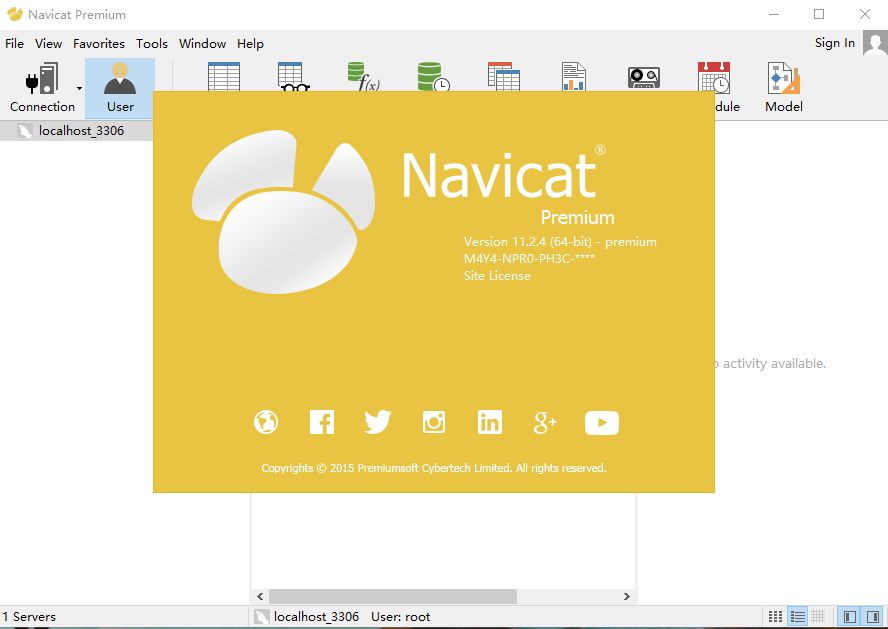Select the User management tool
The height and width of the screenshot is (629, 888).
click(120, 86)
